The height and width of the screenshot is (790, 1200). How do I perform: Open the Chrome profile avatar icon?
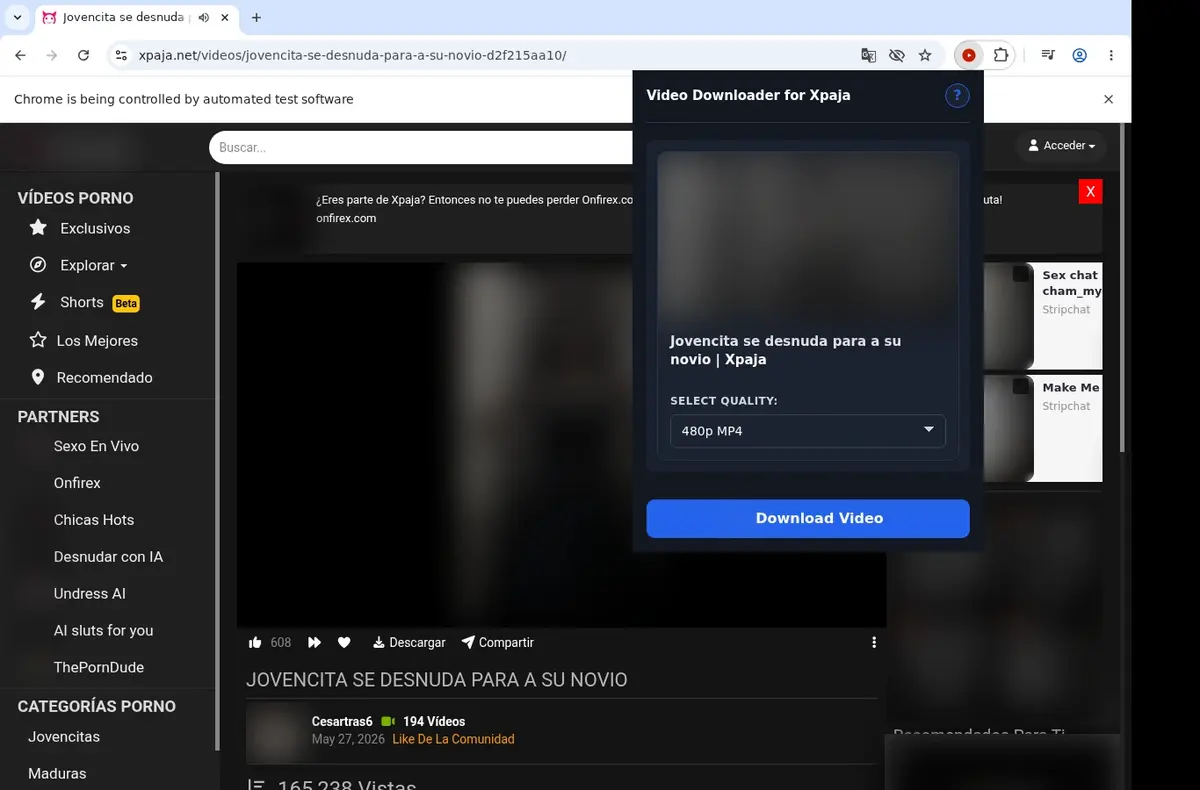[x=1079, y=55]
